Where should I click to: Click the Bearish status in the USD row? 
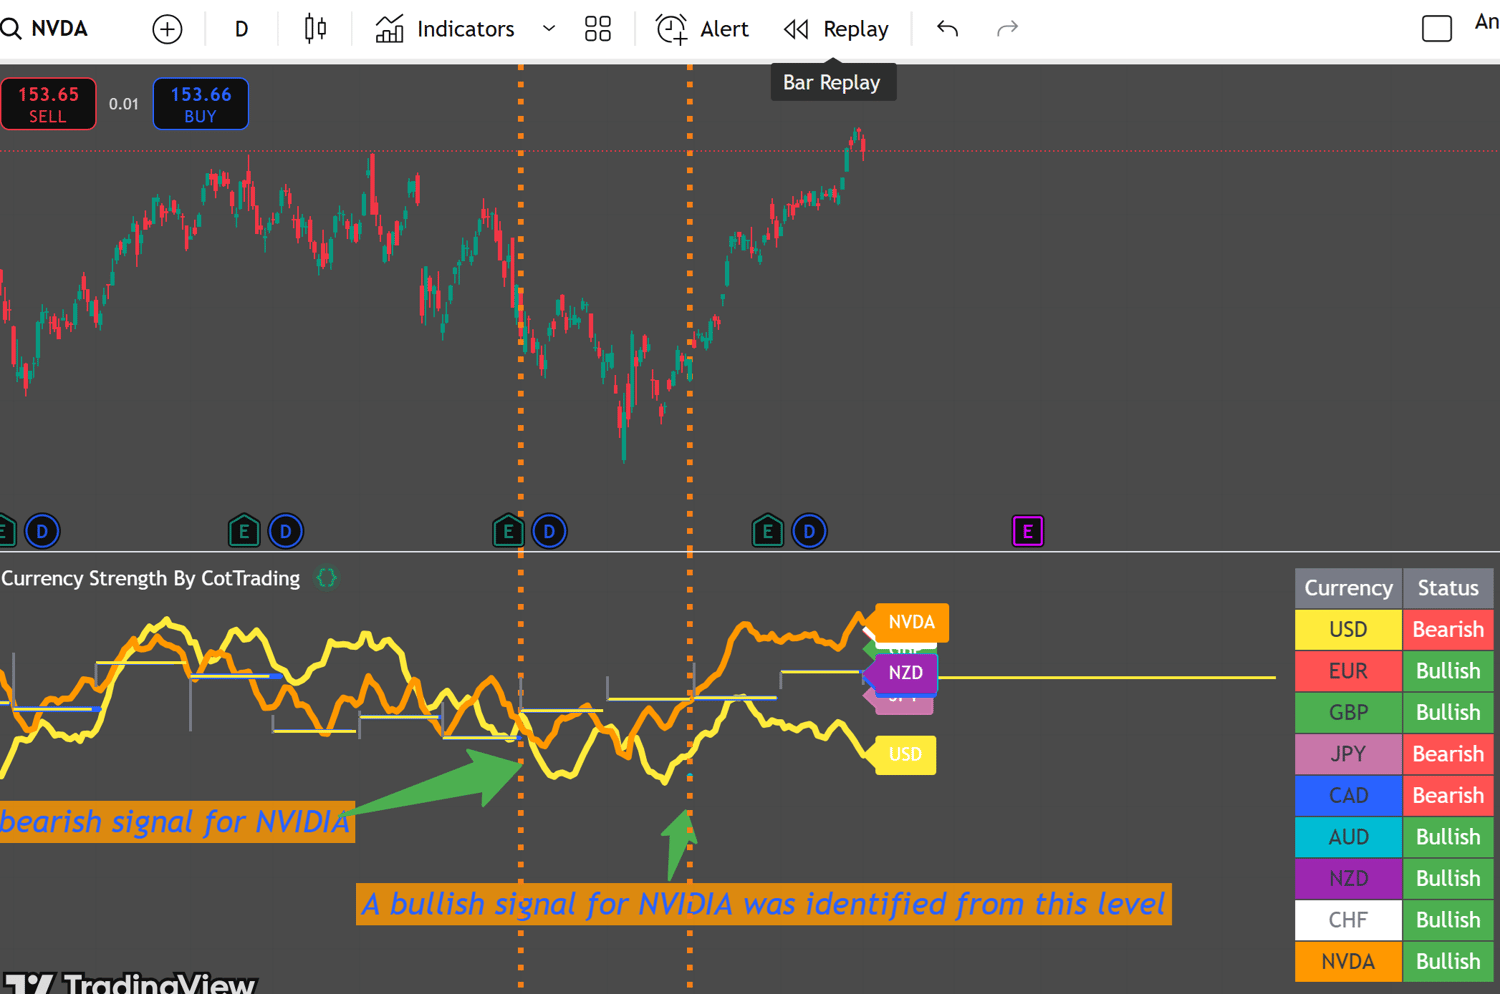(x=1448, y=630)
